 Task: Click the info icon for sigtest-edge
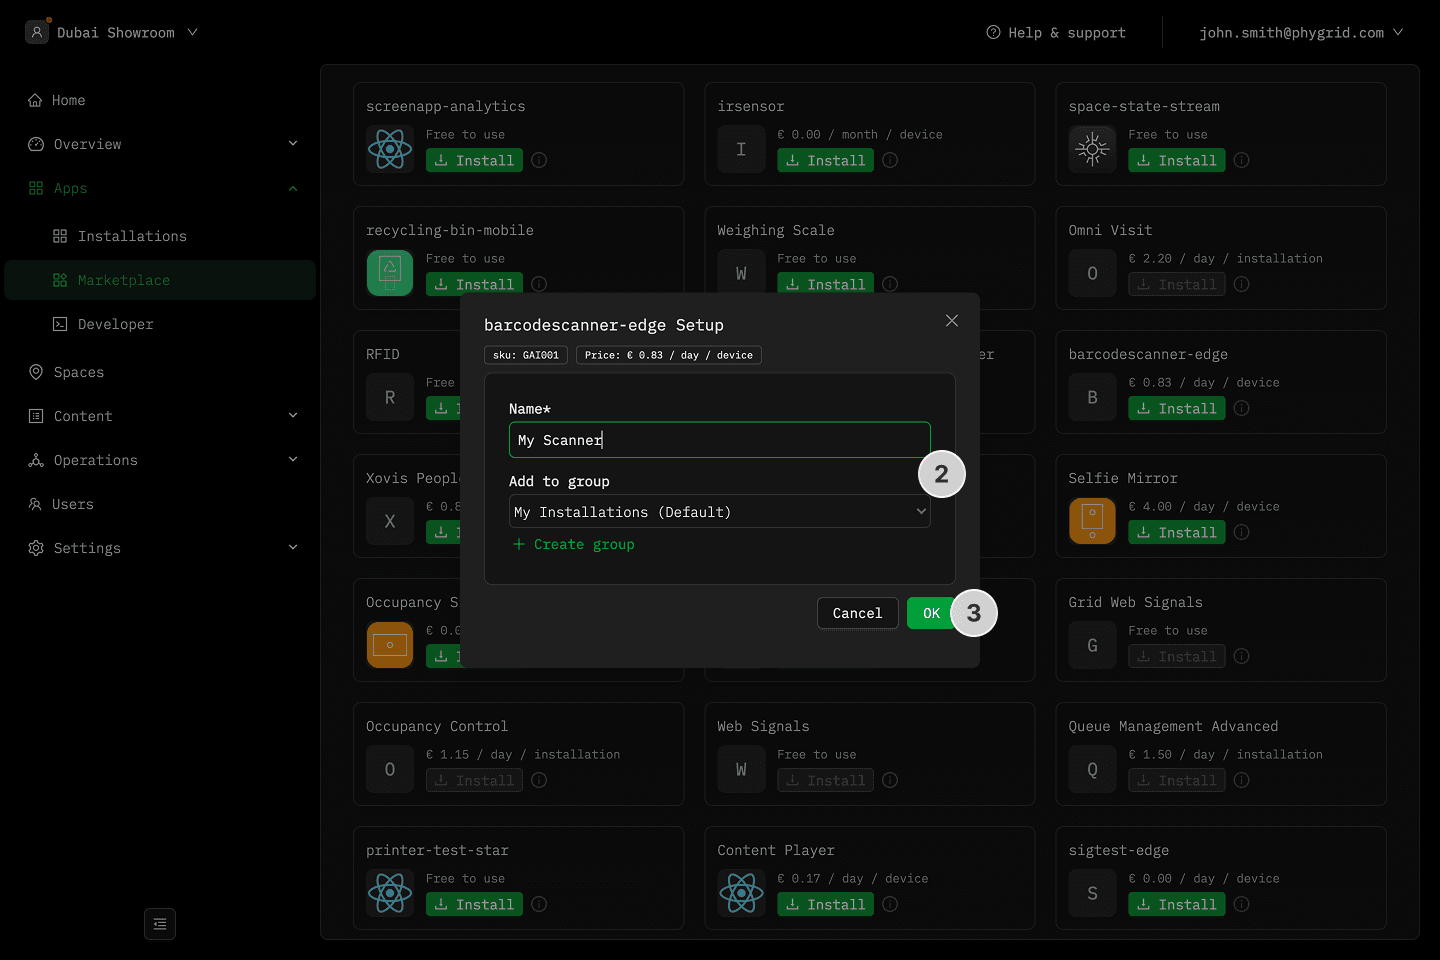[x=1241, y=904]
